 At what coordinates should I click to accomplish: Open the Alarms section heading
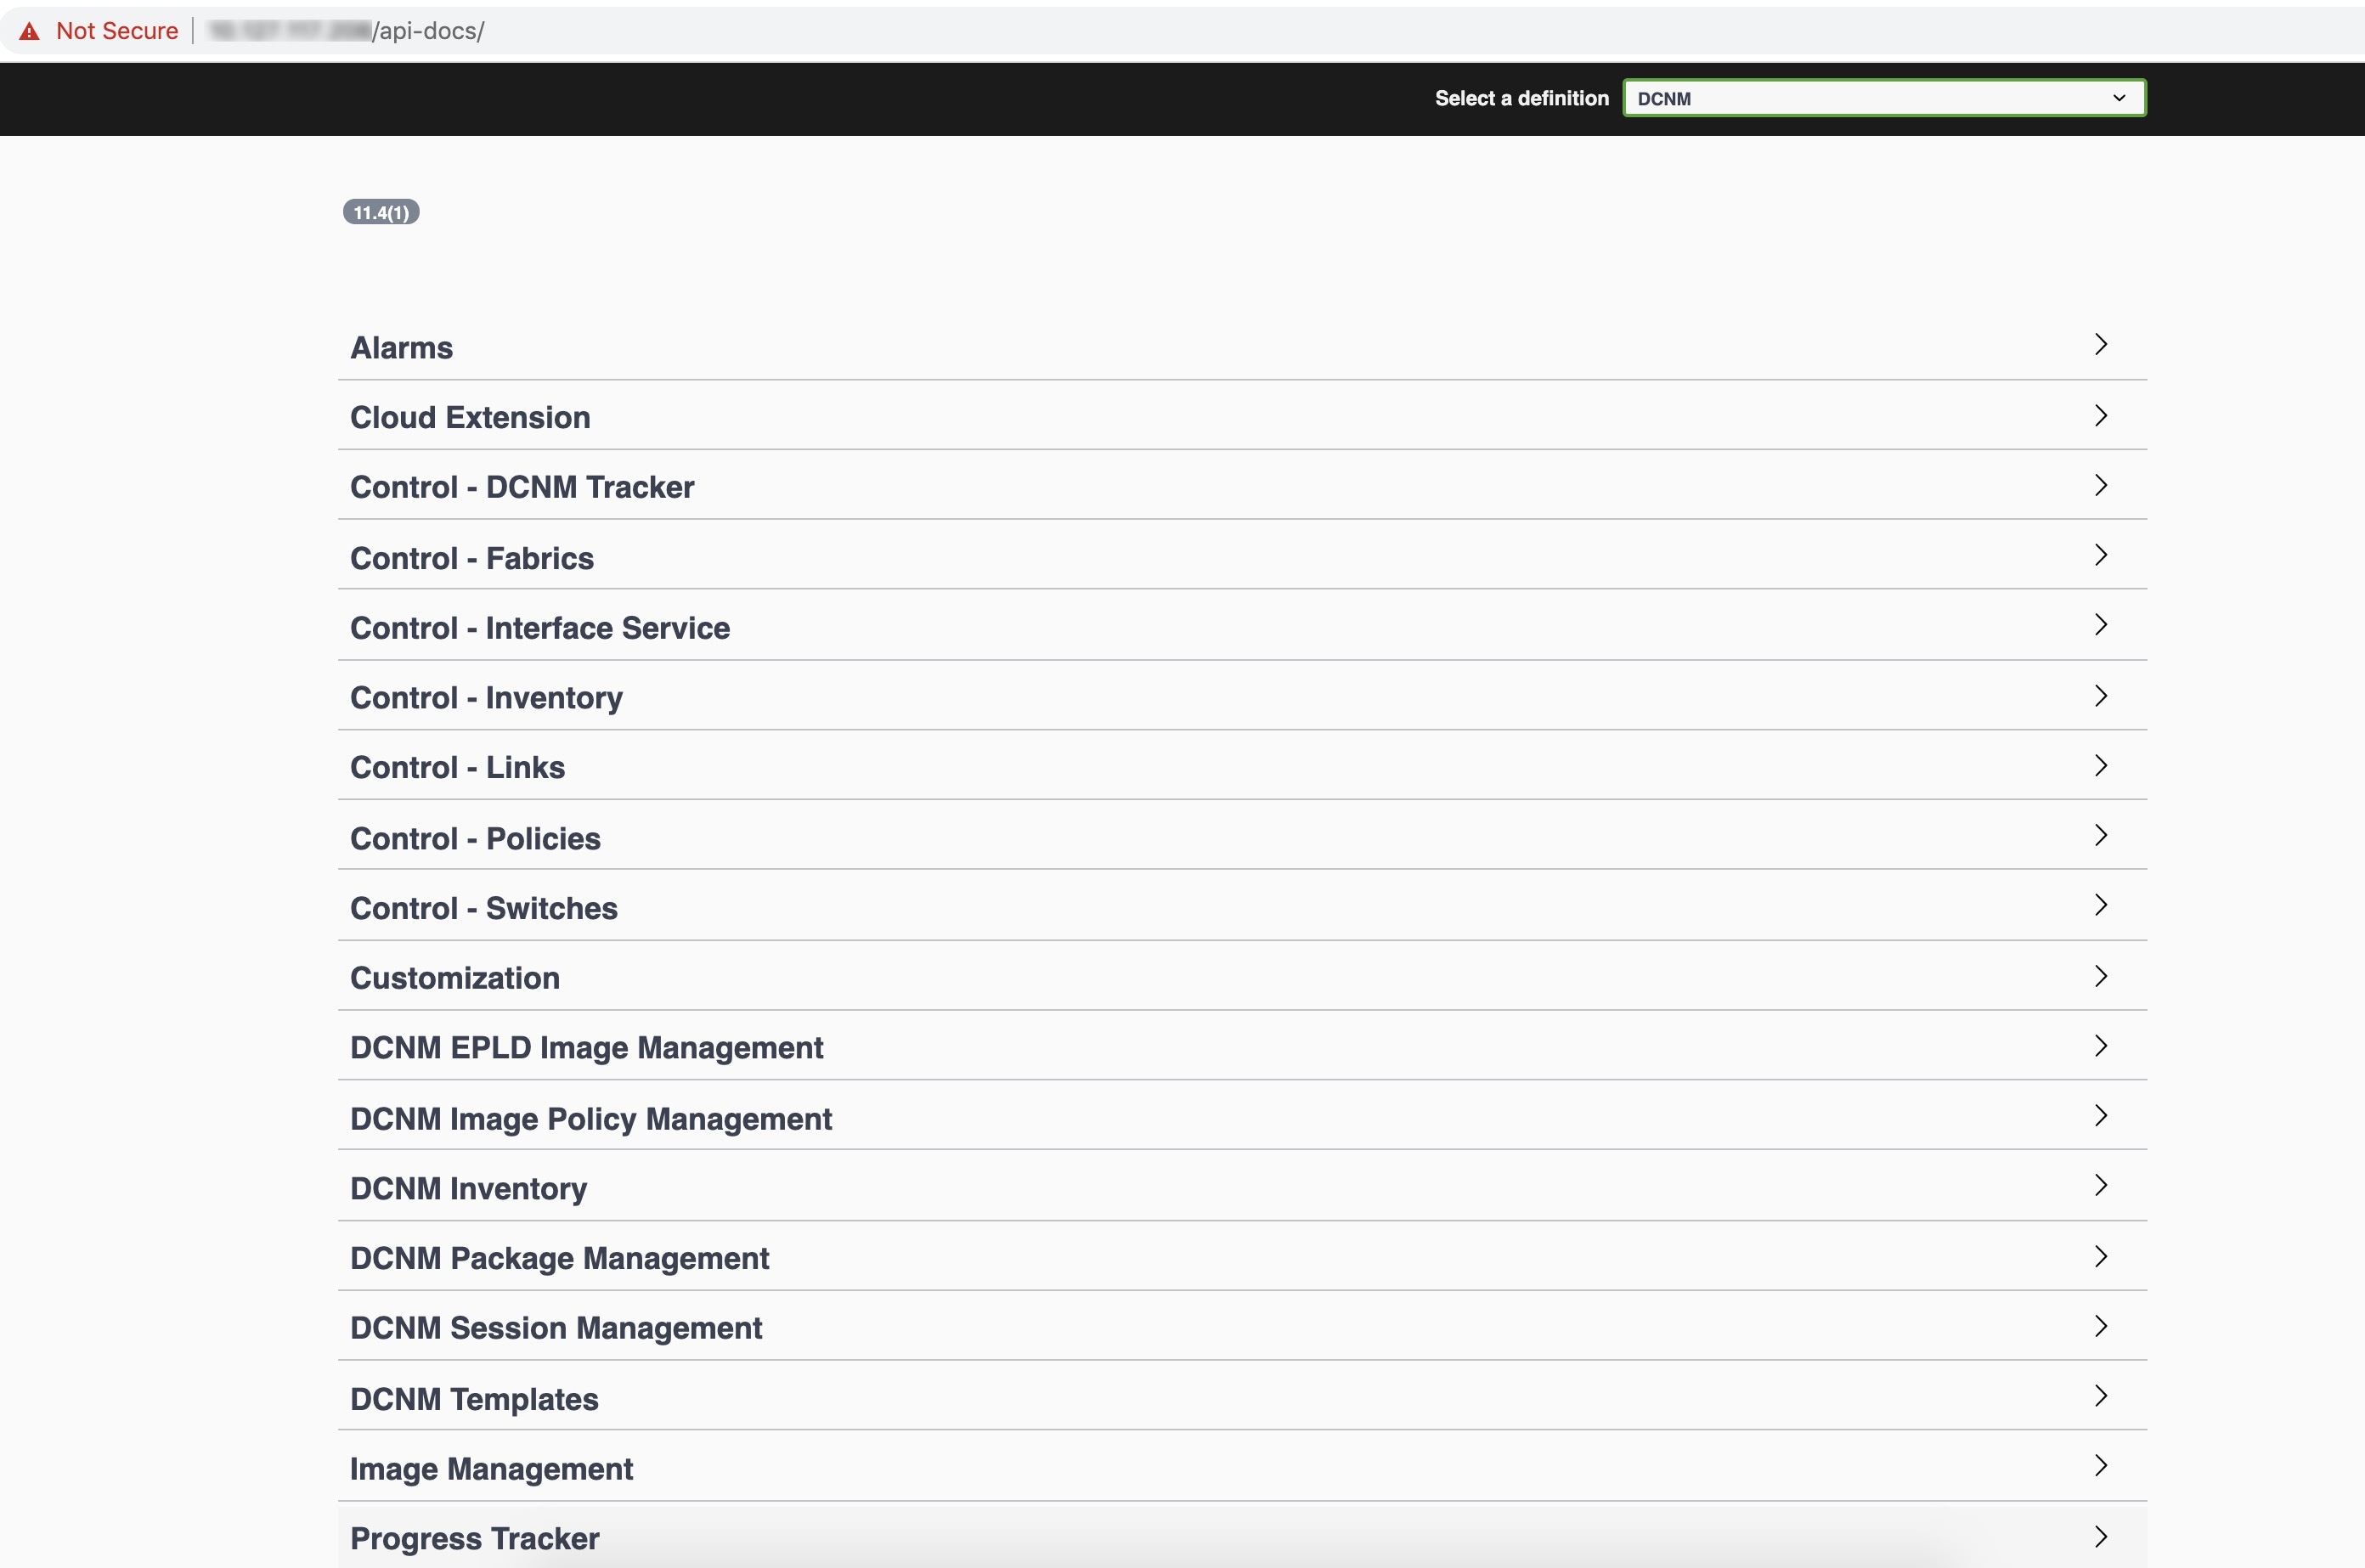[401, 347]
